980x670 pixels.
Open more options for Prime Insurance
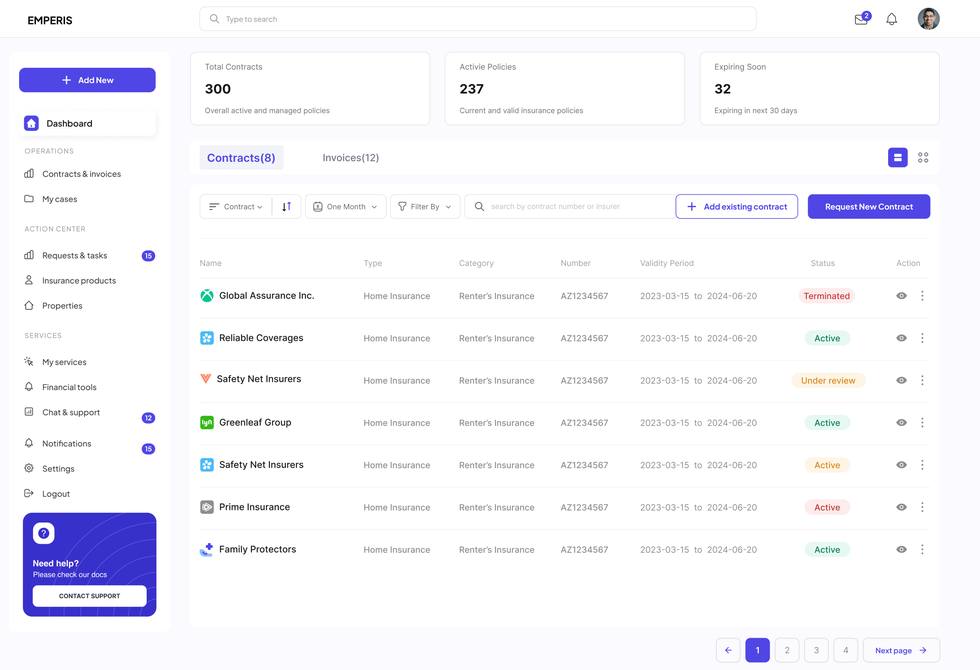click(x=922, y=507)
